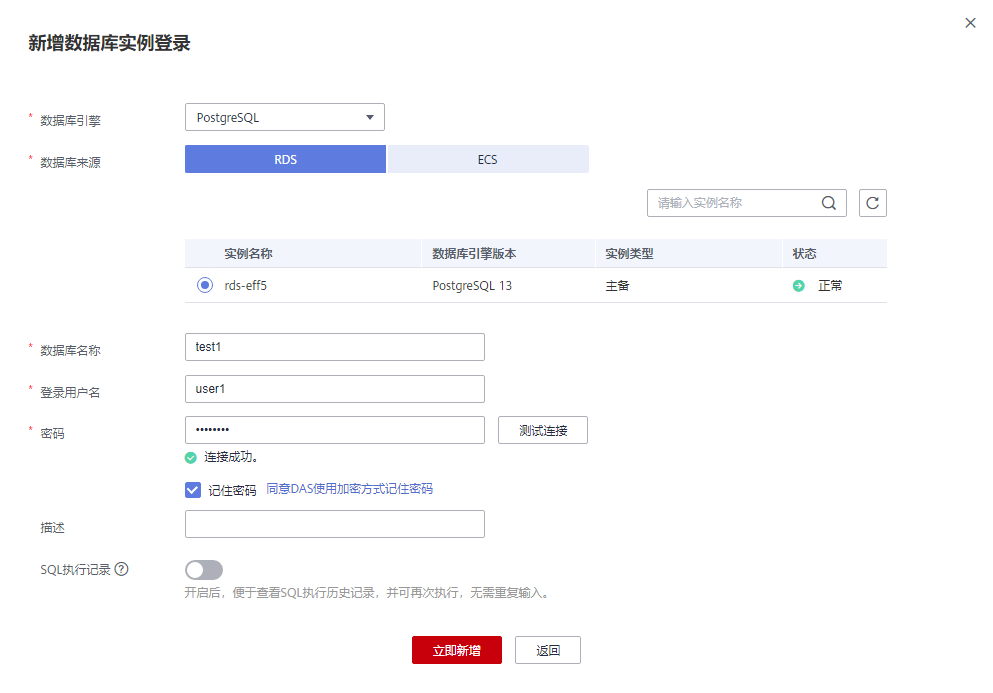Click the 返回 button

click(548, 650)
